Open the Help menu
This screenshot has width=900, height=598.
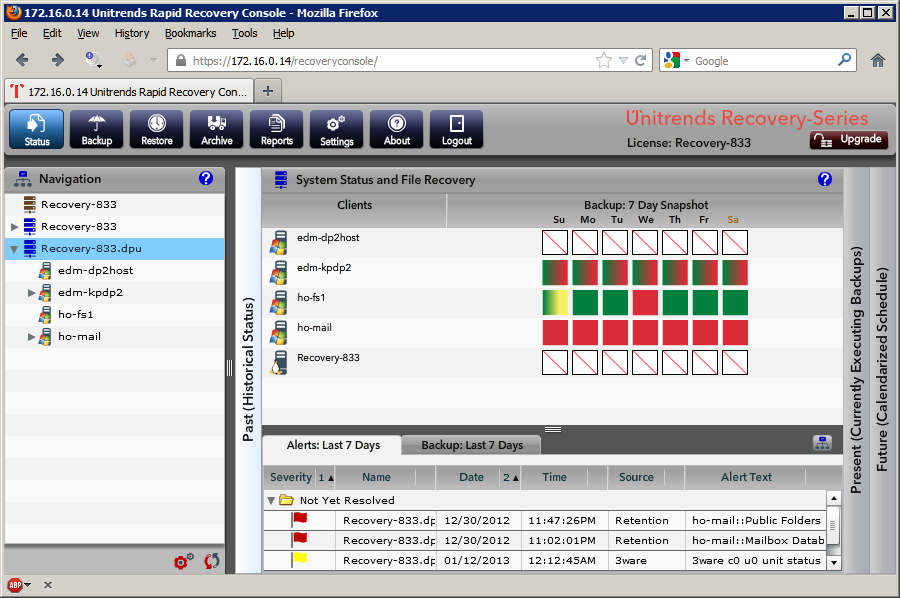[284, 33]
